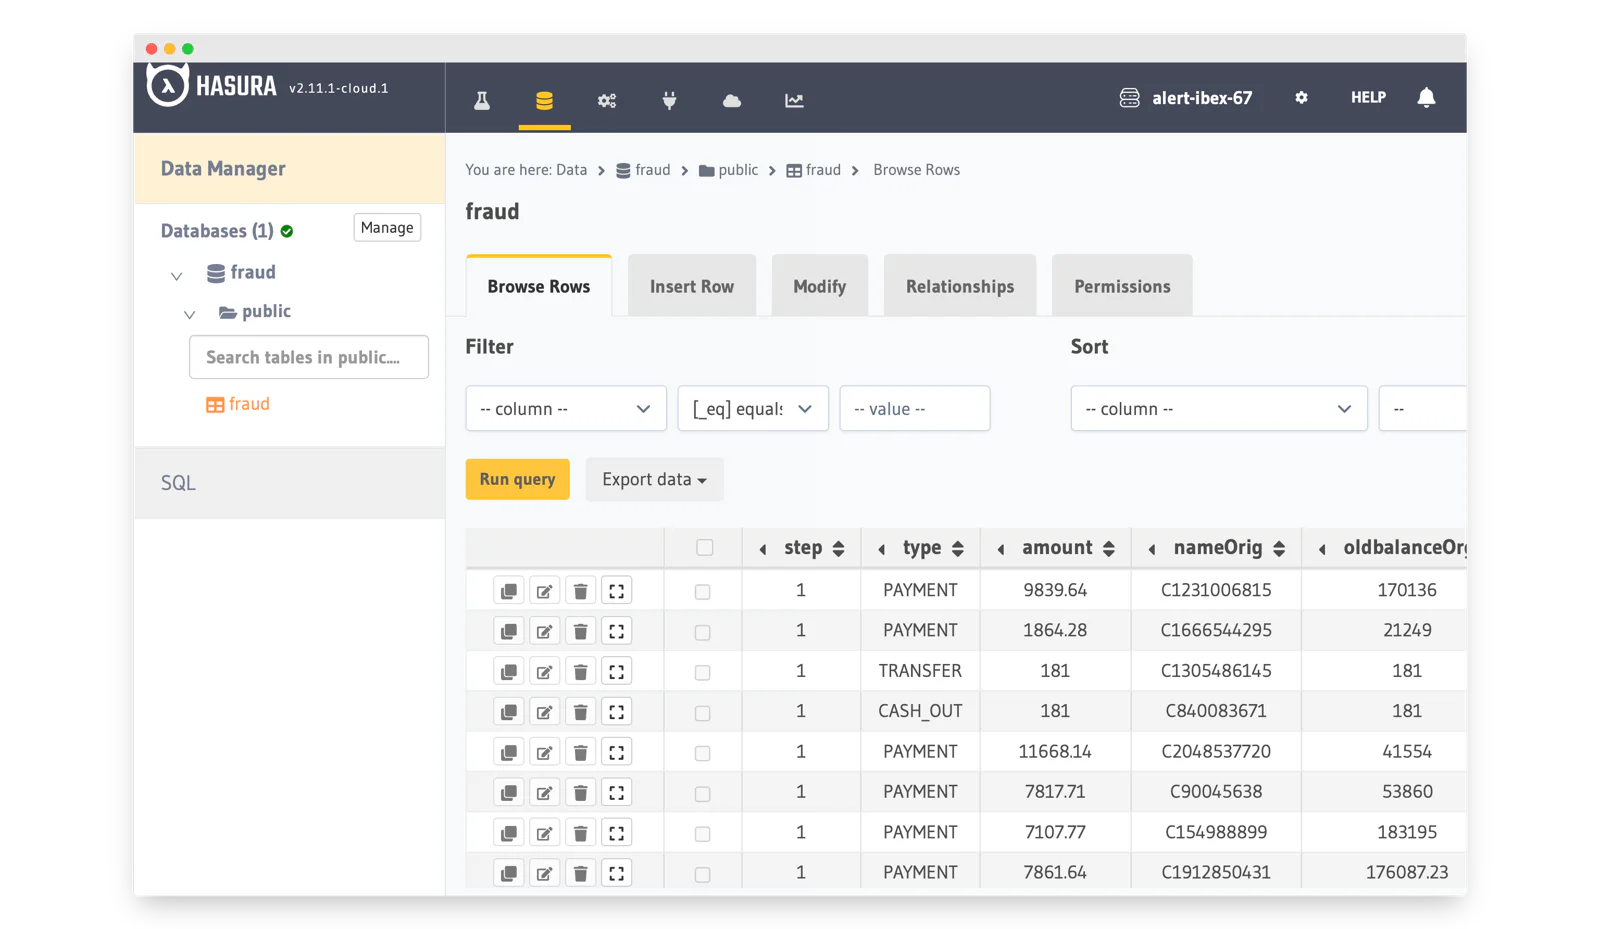This screenshot has width=1600, height=929.
Task: Sort by the amount column arrows
Action: [x=1108, y=548]
